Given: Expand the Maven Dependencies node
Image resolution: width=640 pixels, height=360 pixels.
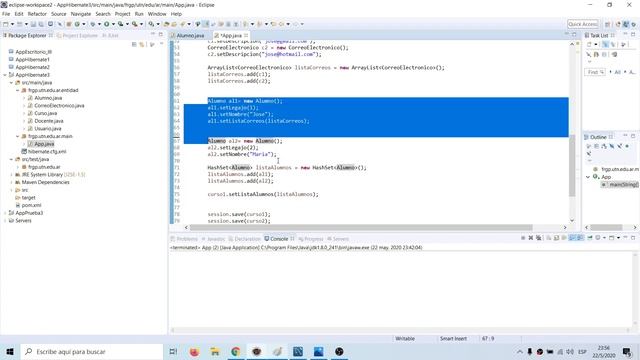Looking at the screenshot, I should [11, 182].
